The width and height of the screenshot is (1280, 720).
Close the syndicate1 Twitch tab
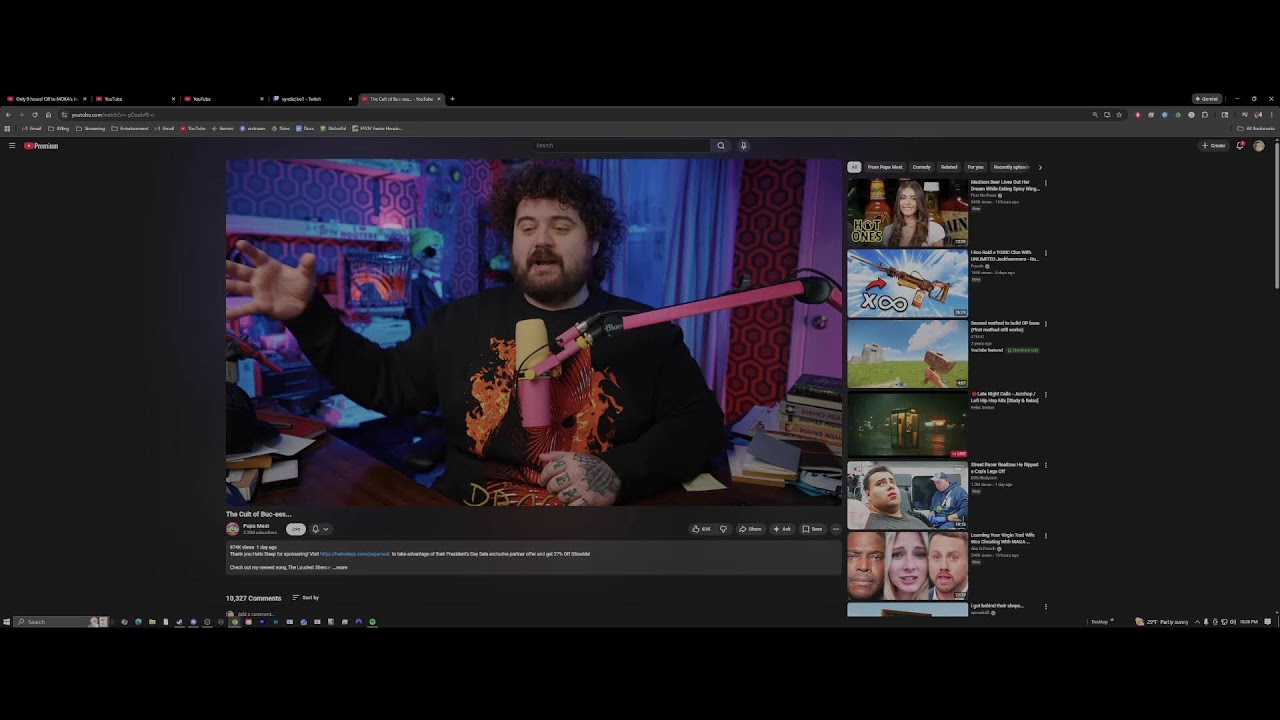[x=350, y=99]
